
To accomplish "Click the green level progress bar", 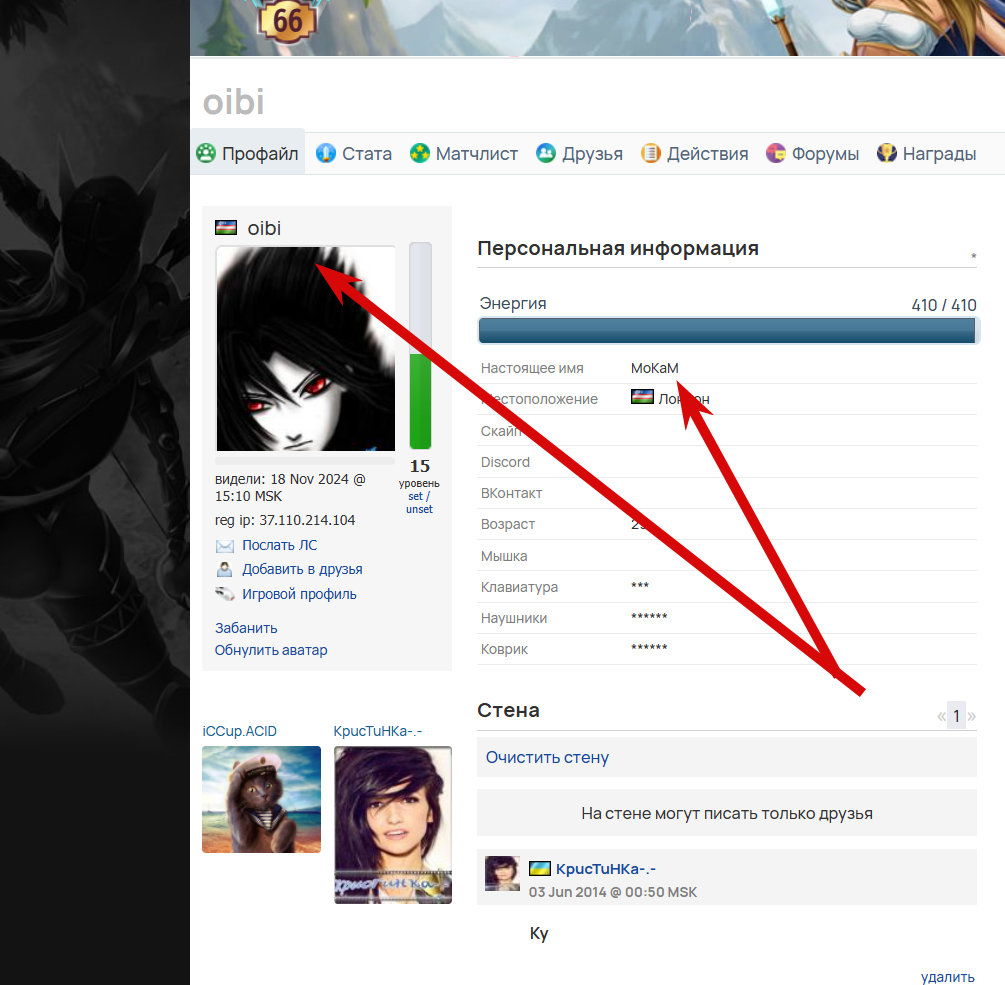I will pyautogui.click(x=420, y=346).
